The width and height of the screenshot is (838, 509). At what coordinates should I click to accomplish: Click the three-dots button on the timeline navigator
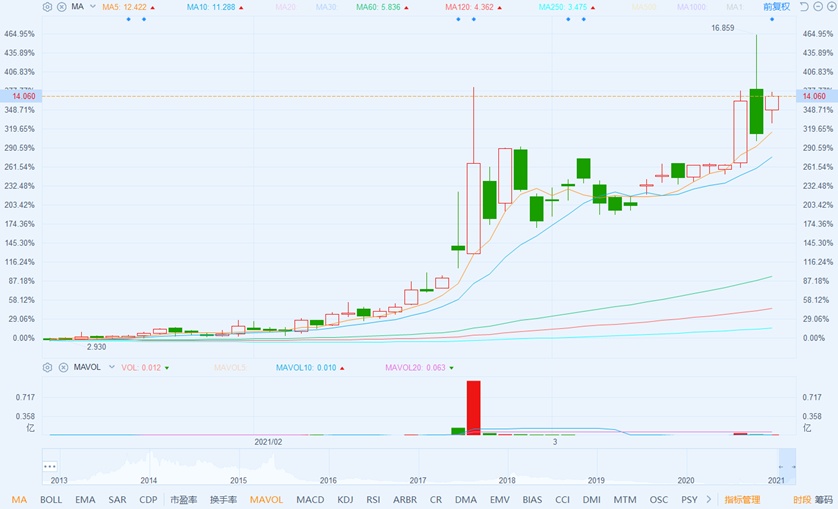(x=50, y=466)
